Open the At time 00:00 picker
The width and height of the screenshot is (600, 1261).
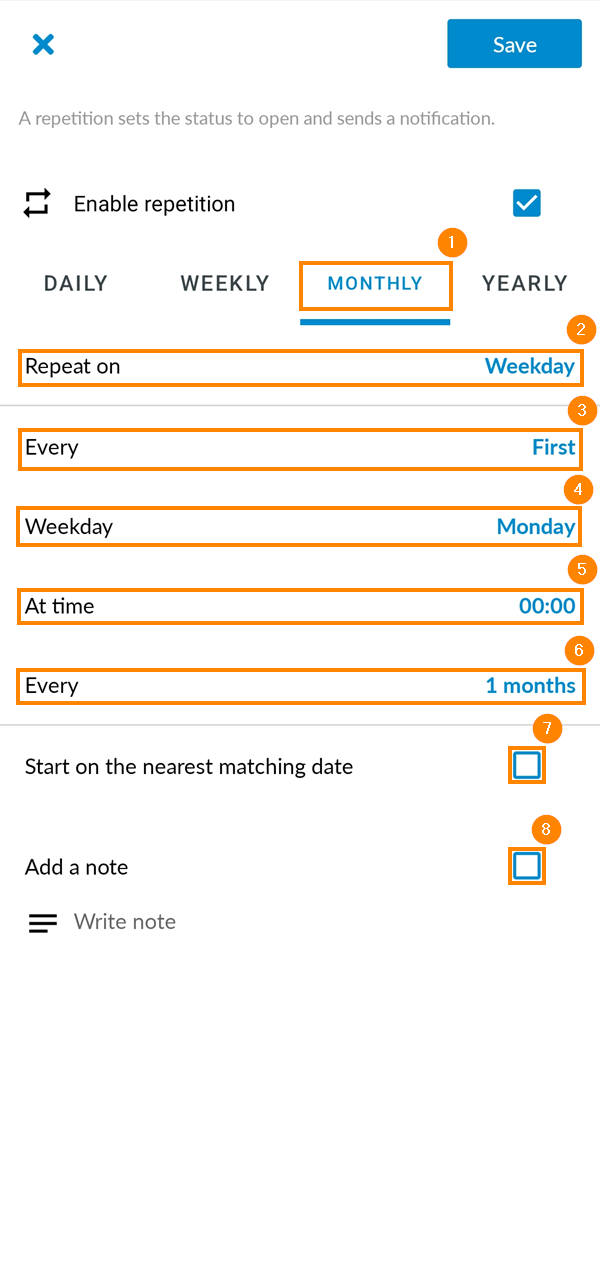[300, 606]
